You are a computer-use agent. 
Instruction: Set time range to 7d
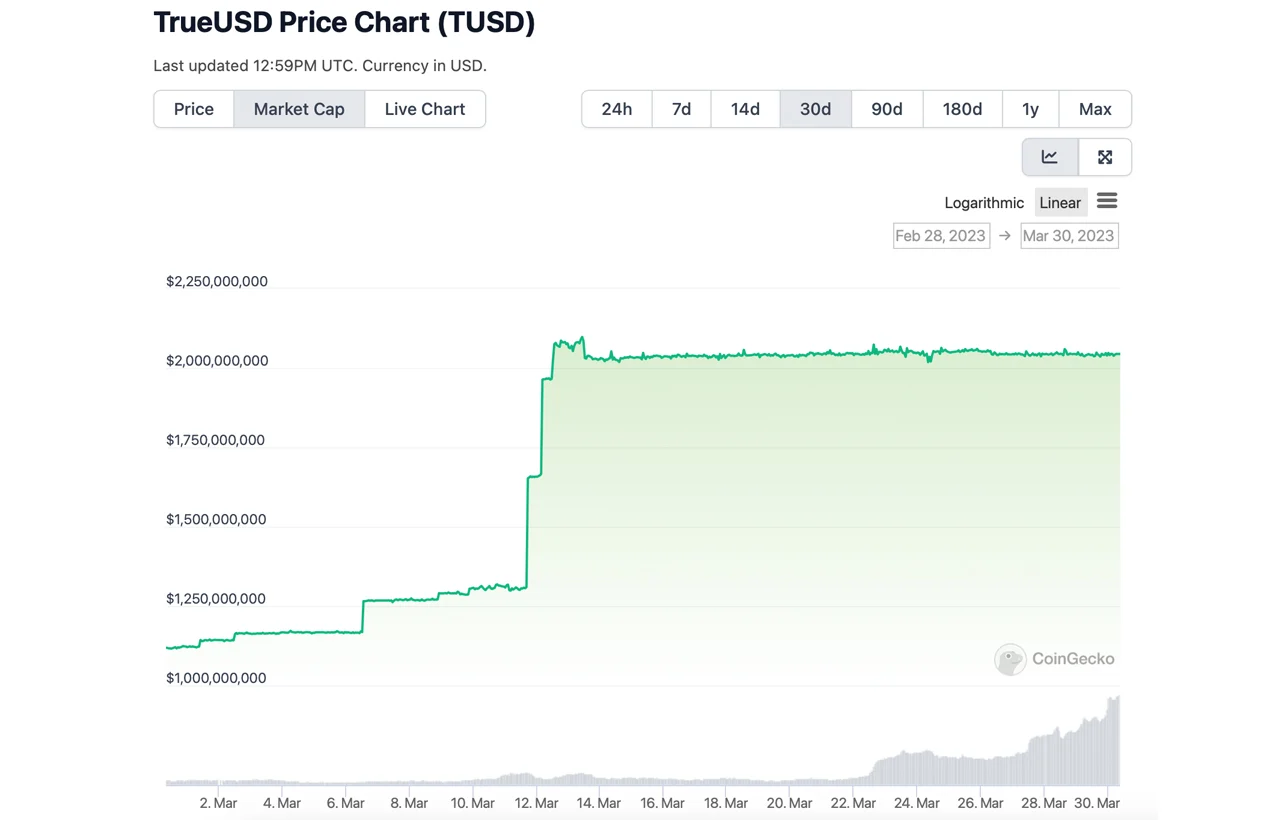(x=681, y=109)
